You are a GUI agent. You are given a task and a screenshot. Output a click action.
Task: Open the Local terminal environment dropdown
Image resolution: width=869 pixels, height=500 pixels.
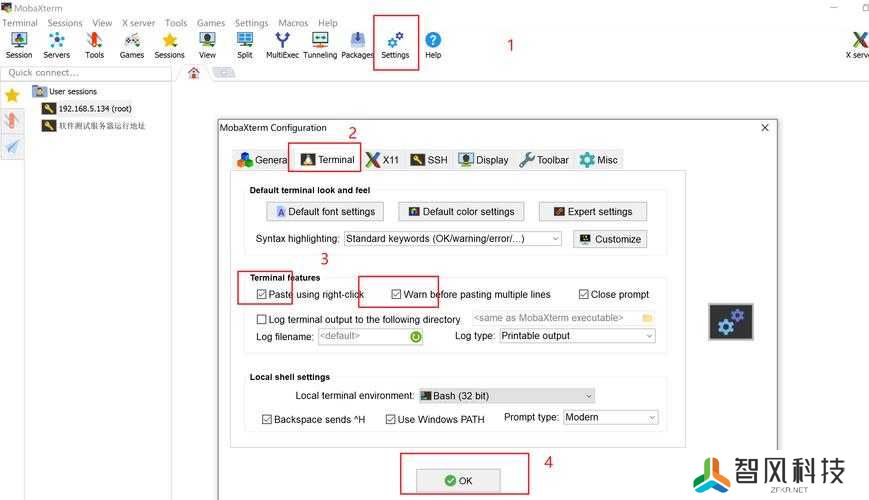507,396
